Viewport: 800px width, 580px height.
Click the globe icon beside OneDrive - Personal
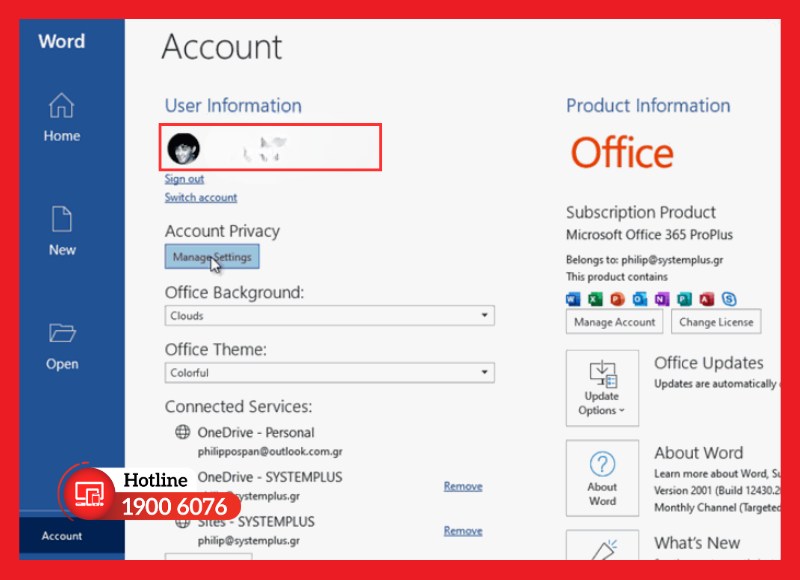183,432
